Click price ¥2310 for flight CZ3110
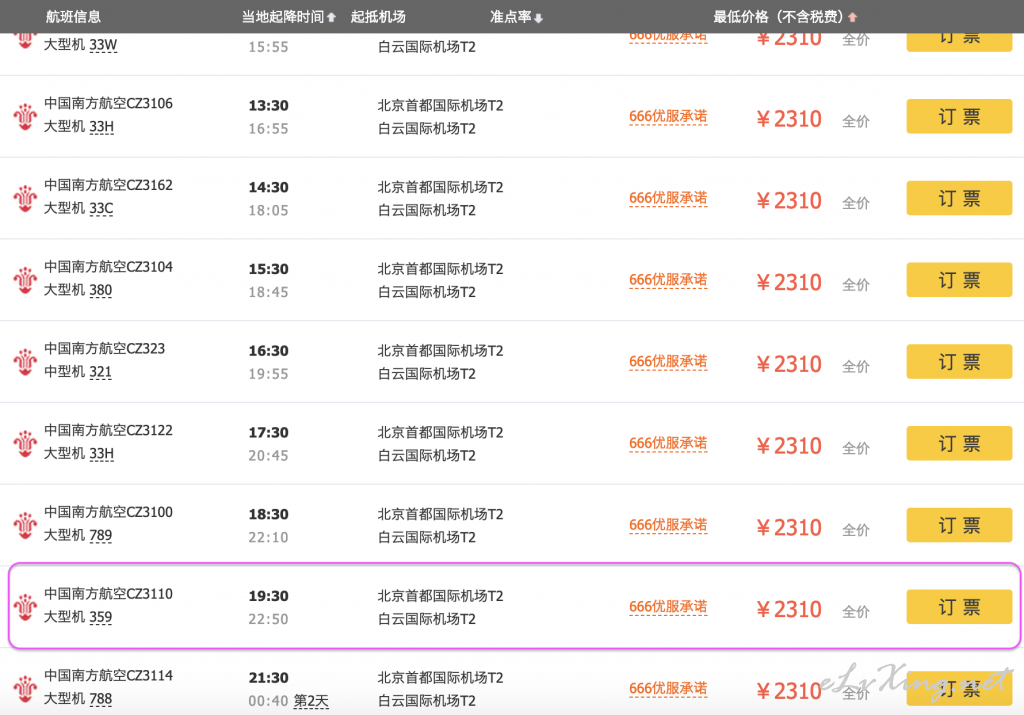Screen dimensions: 1024x715 coord(789,609)
